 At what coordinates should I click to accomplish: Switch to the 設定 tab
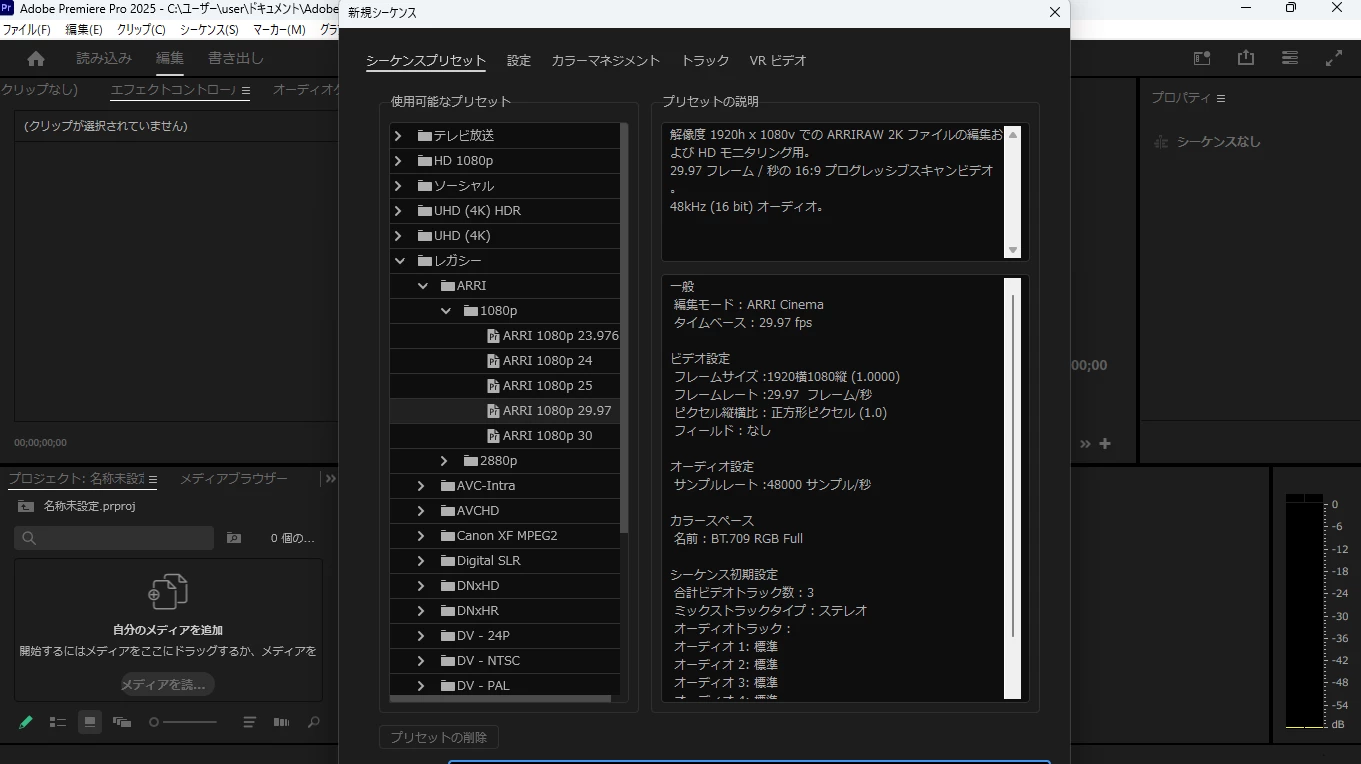click(519, 61)
